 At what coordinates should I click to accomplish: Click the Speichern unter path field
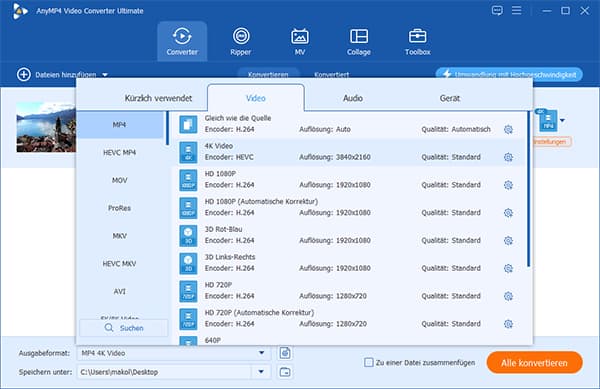pyautogui.click(x=165, y=372)
